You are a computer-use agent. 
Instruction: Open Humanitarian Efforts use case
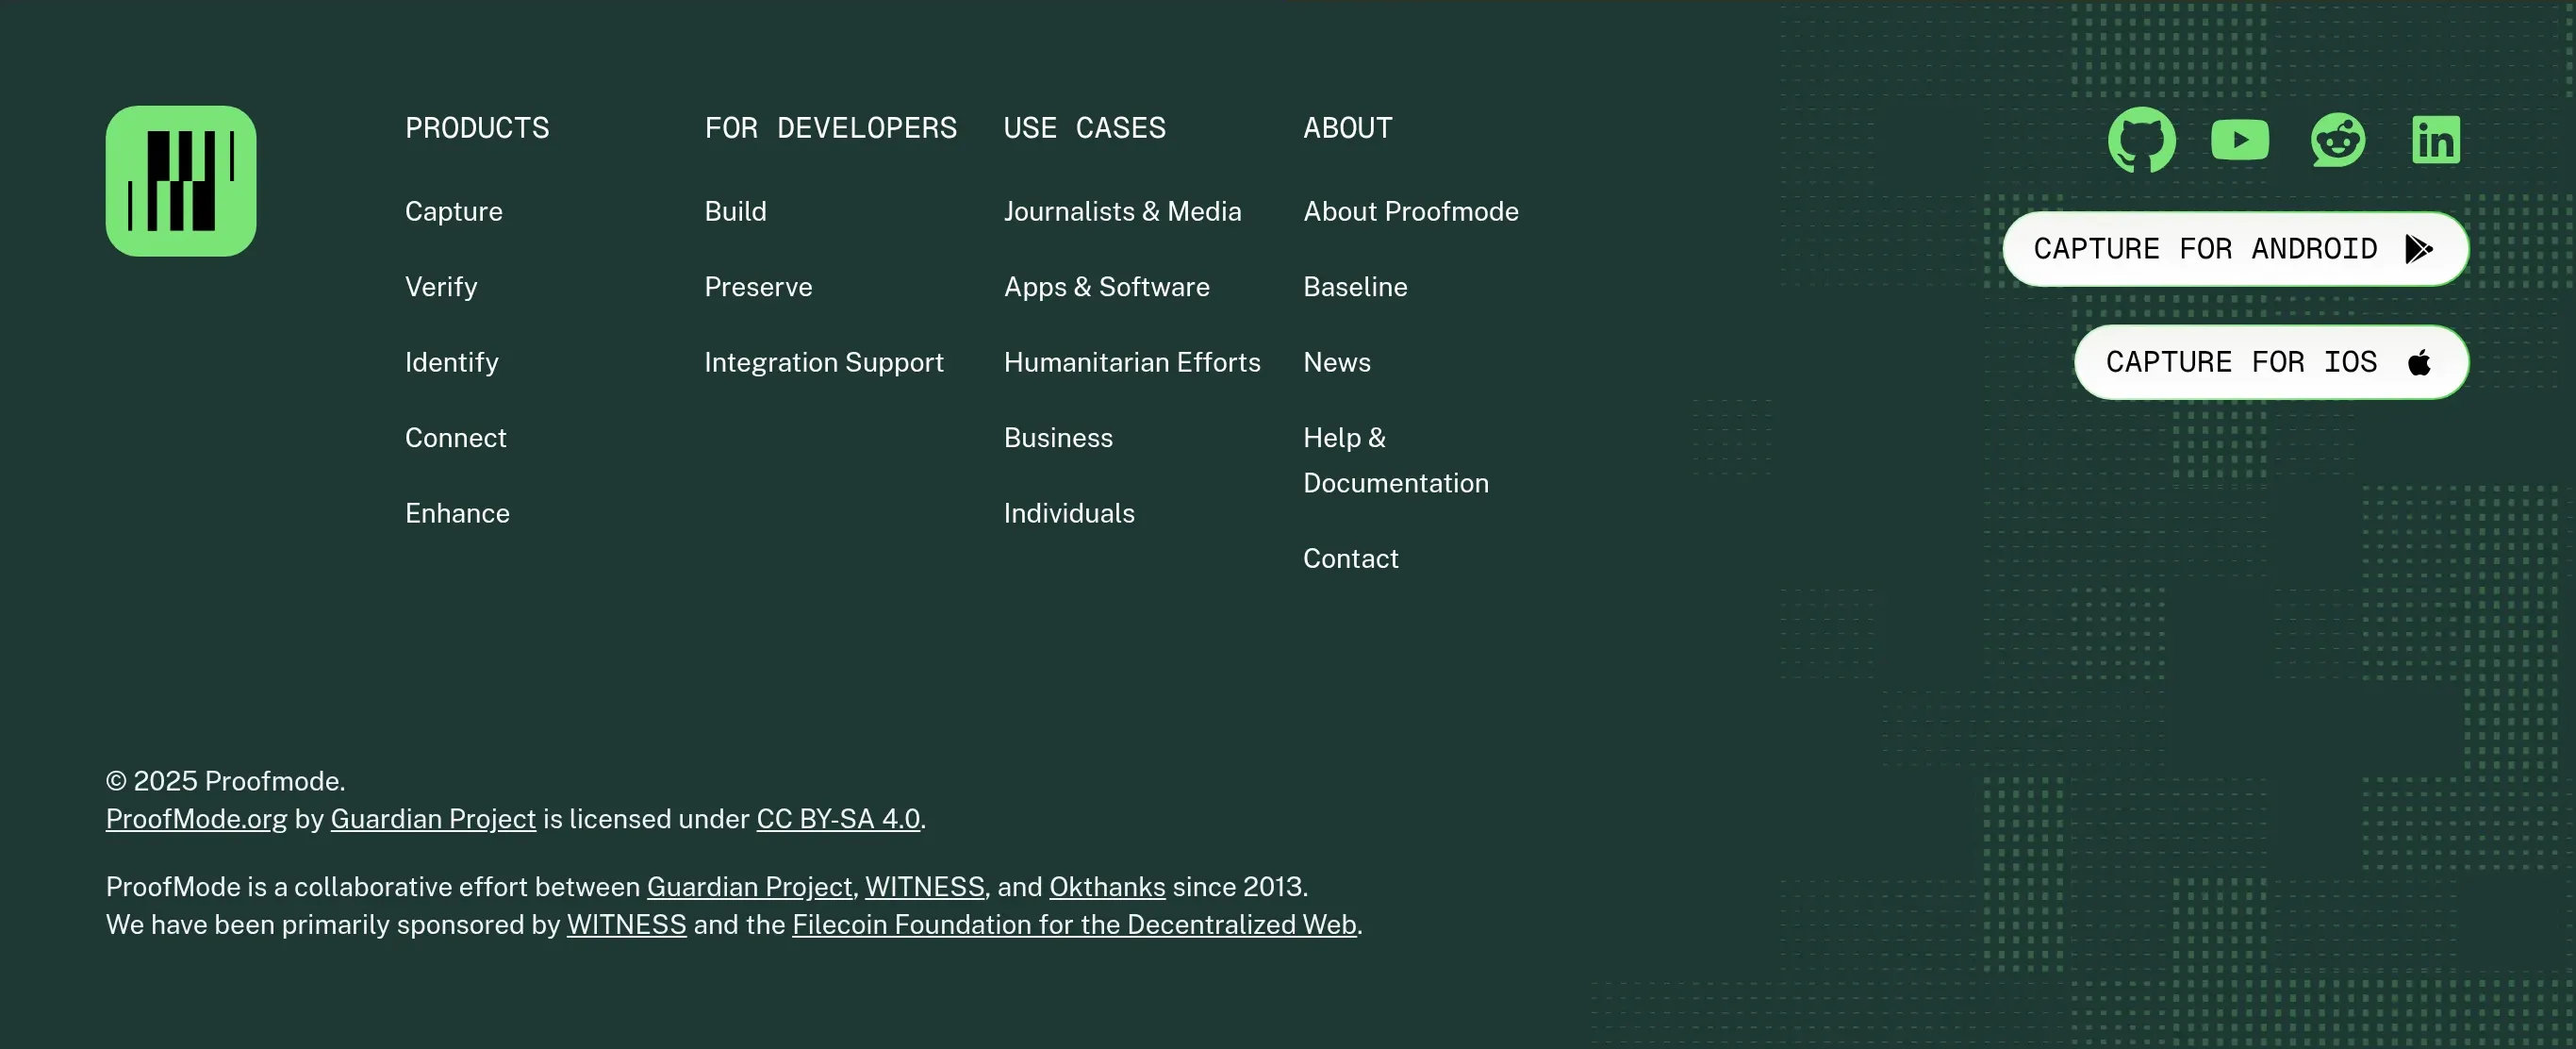[1132, 362]
